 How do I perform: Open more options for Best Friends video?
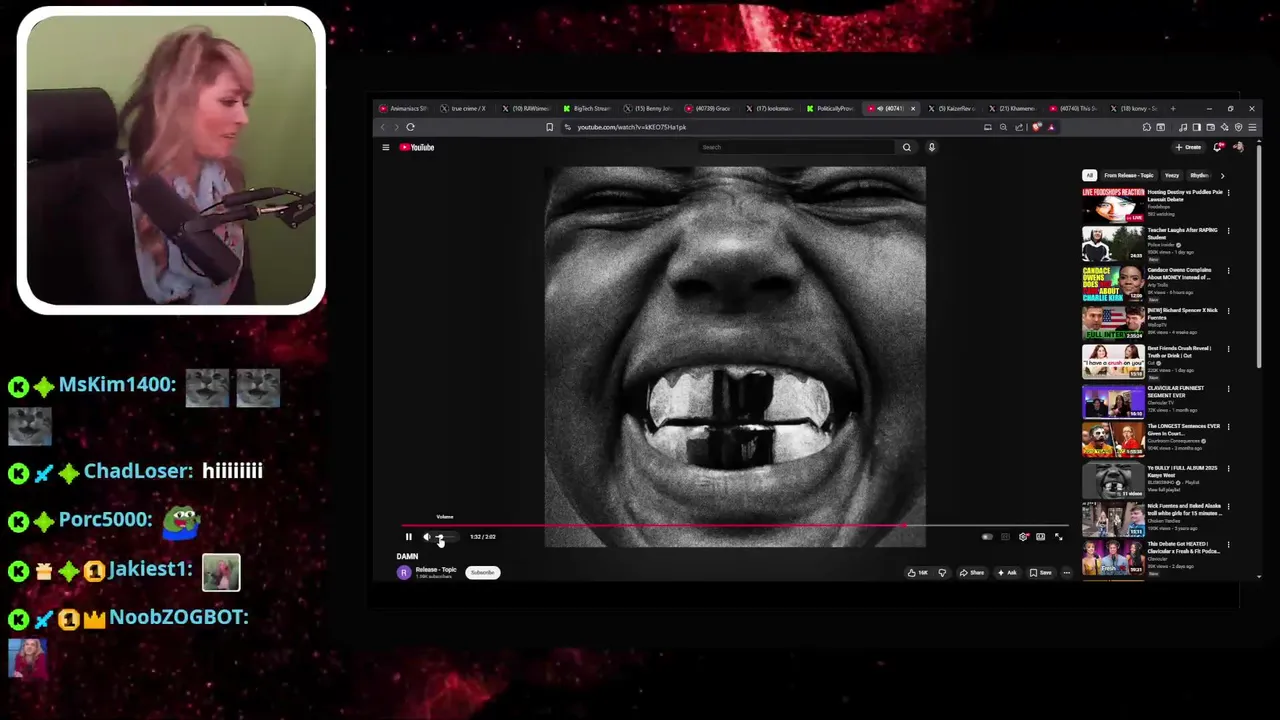[1228, 349]
